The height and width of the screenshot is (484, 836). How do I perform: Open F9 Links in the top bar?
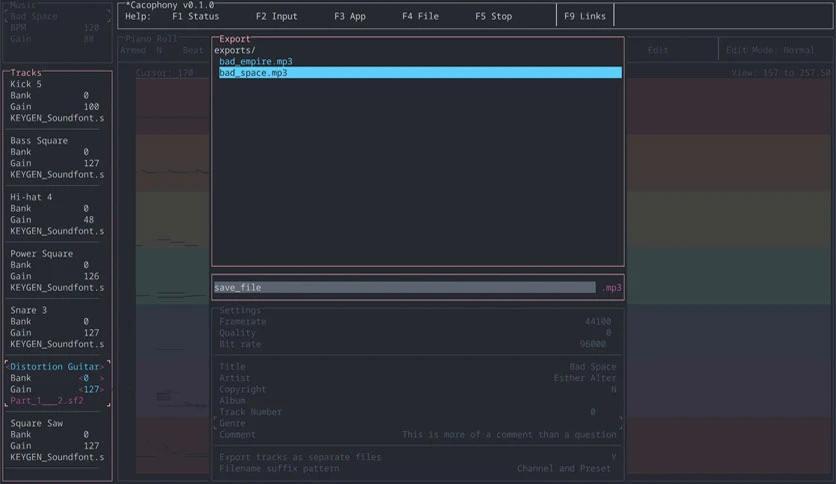584,17
